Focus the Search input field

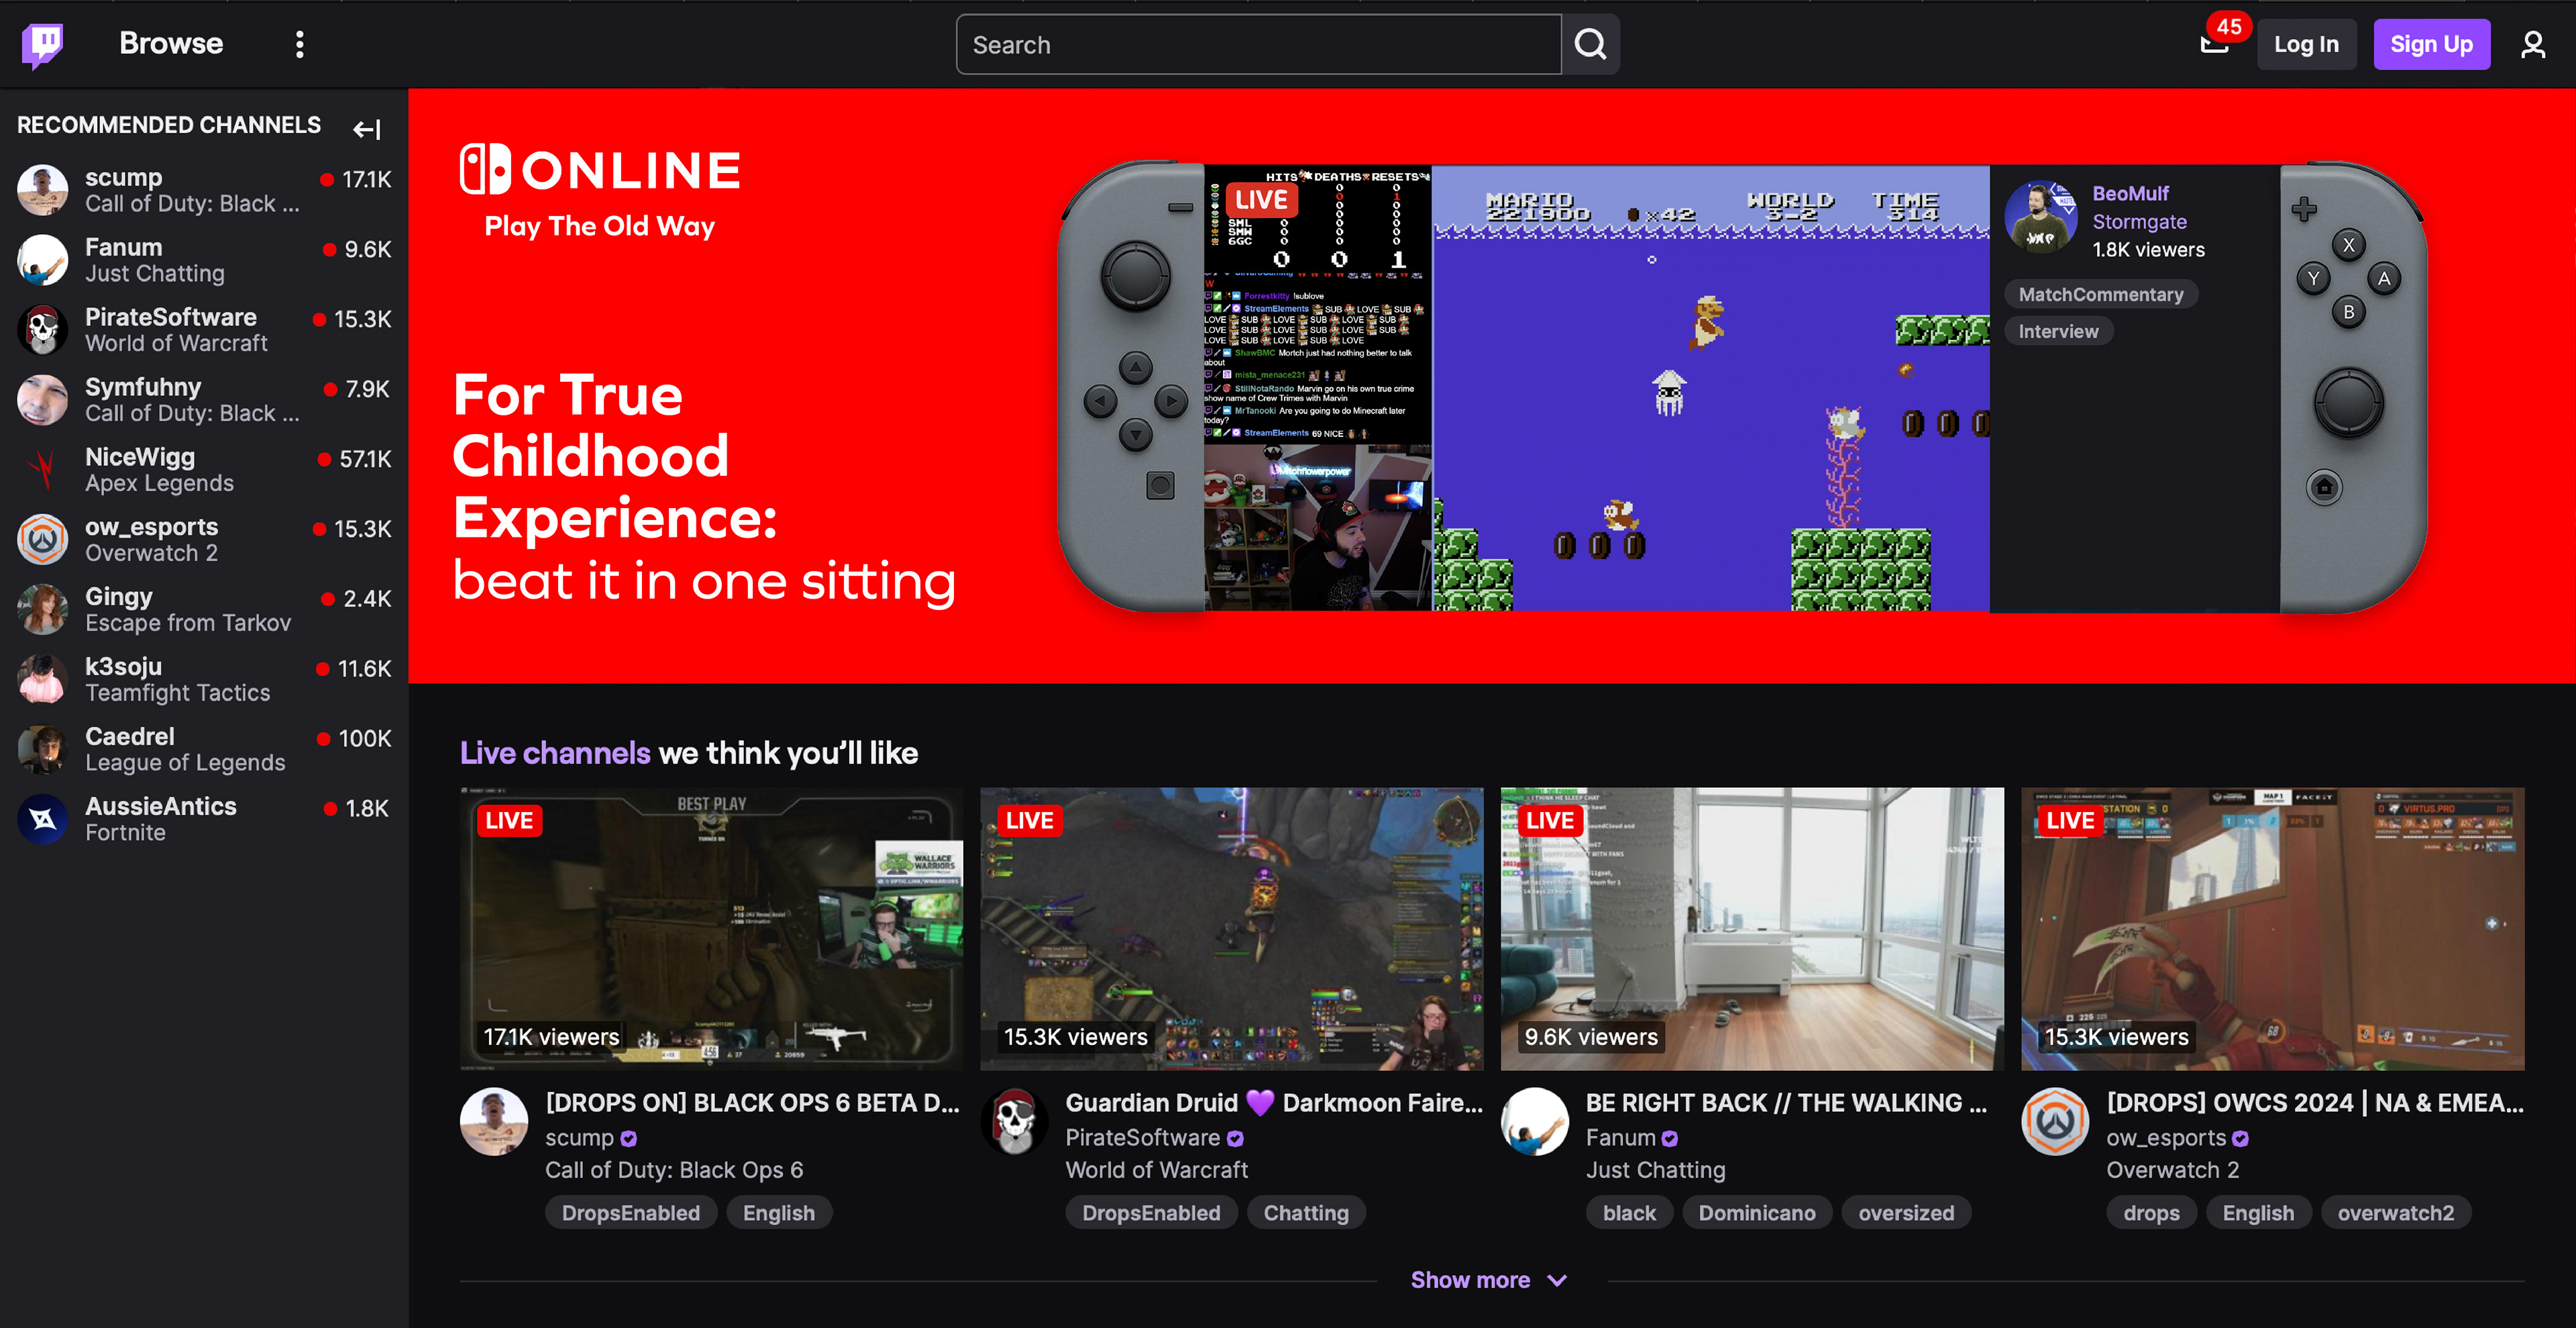(1258, 44)
